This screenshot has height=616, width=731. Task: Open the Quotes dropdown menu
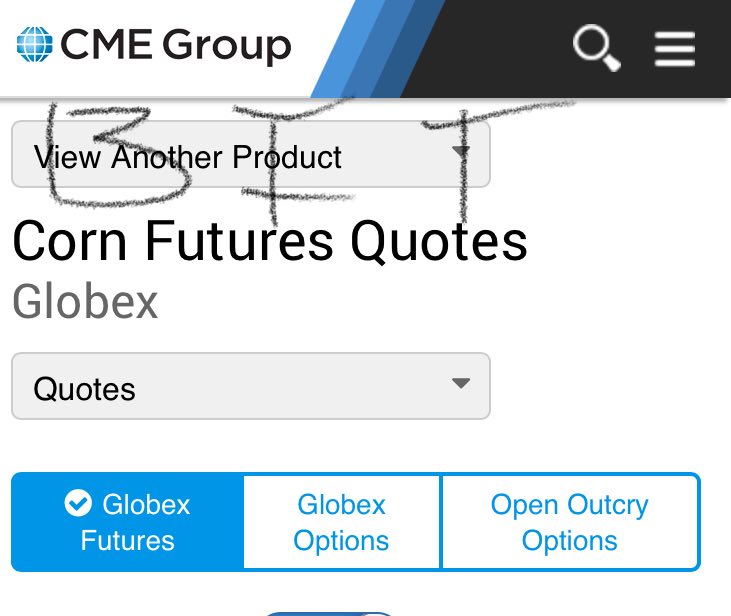coord(251,386)
